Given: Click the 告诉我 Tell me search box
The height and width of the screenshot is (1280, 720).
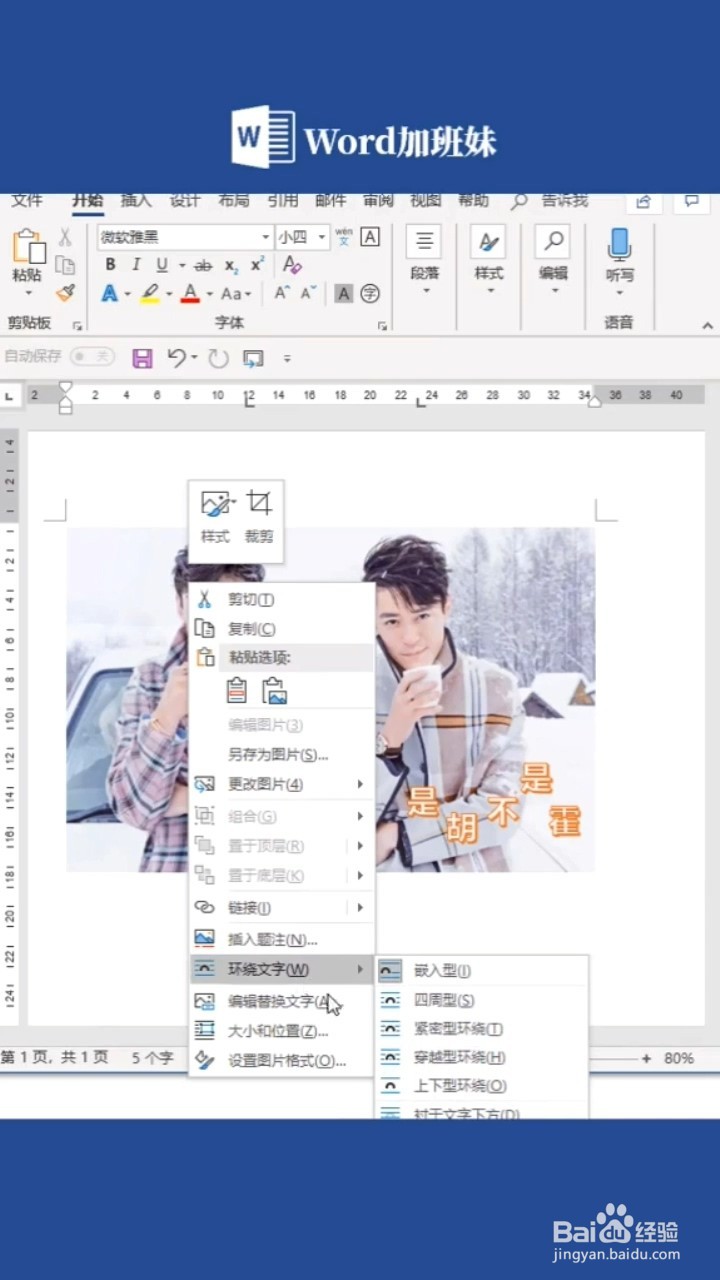Looking at the screenshot, I should point(550,201).
